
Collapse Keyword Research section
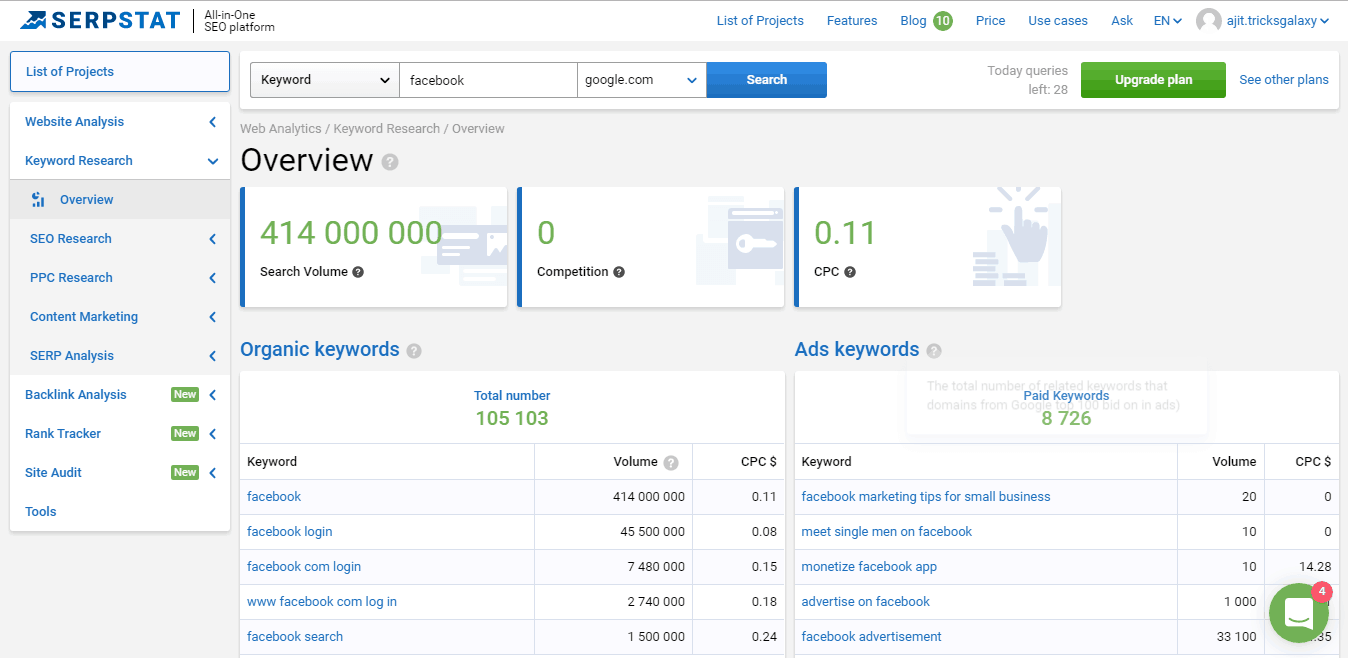(213, 161)
